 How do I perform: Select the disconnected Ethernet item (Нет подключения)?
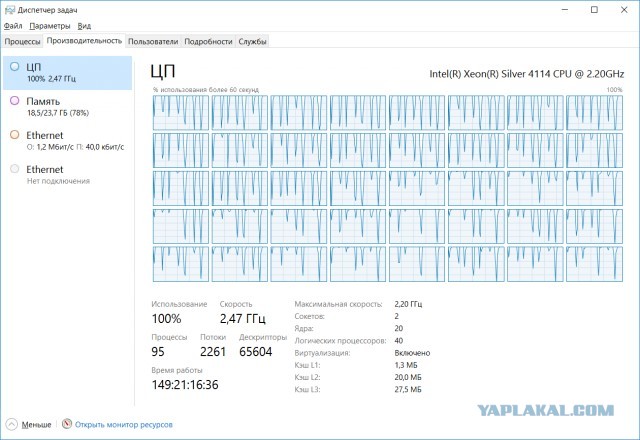[67, 175]
